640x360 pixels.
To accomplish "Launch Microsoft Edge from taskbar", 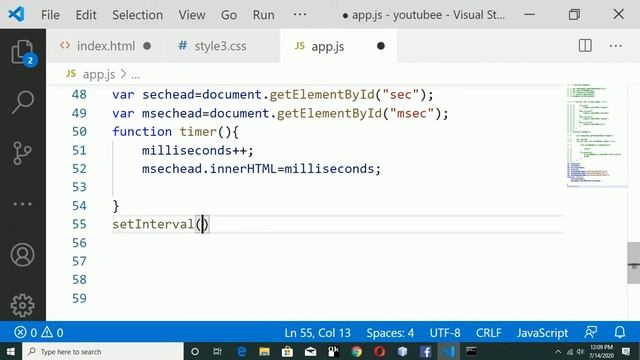I will (241, 351).
